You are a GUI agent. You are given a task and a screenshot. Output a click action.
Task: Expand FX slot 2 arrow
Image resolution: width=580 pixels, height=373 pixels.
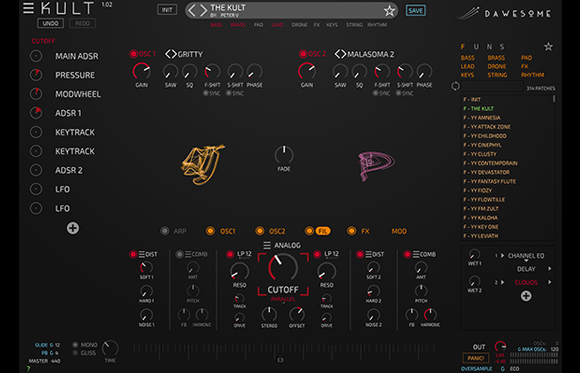(x=502, y=282)
